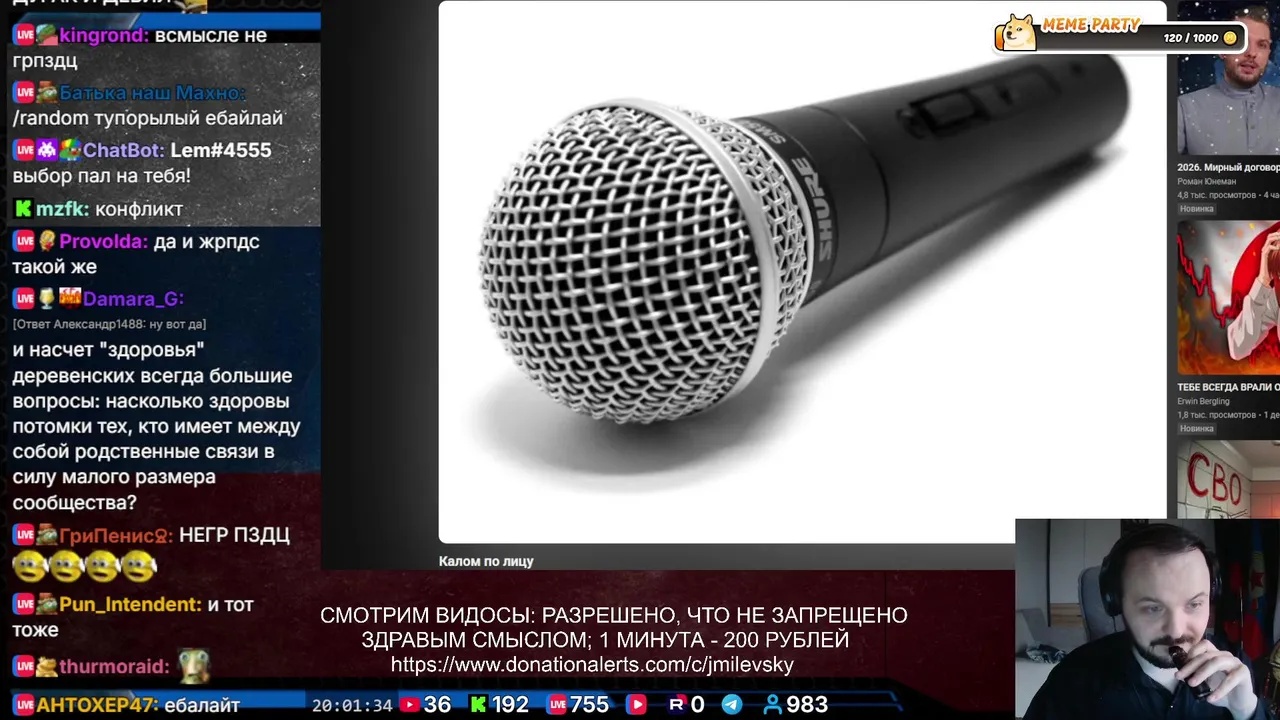Click username АНТОХЕР47 in bottom chat line
Screen dimensions: 1280x720
click(97, 705)
